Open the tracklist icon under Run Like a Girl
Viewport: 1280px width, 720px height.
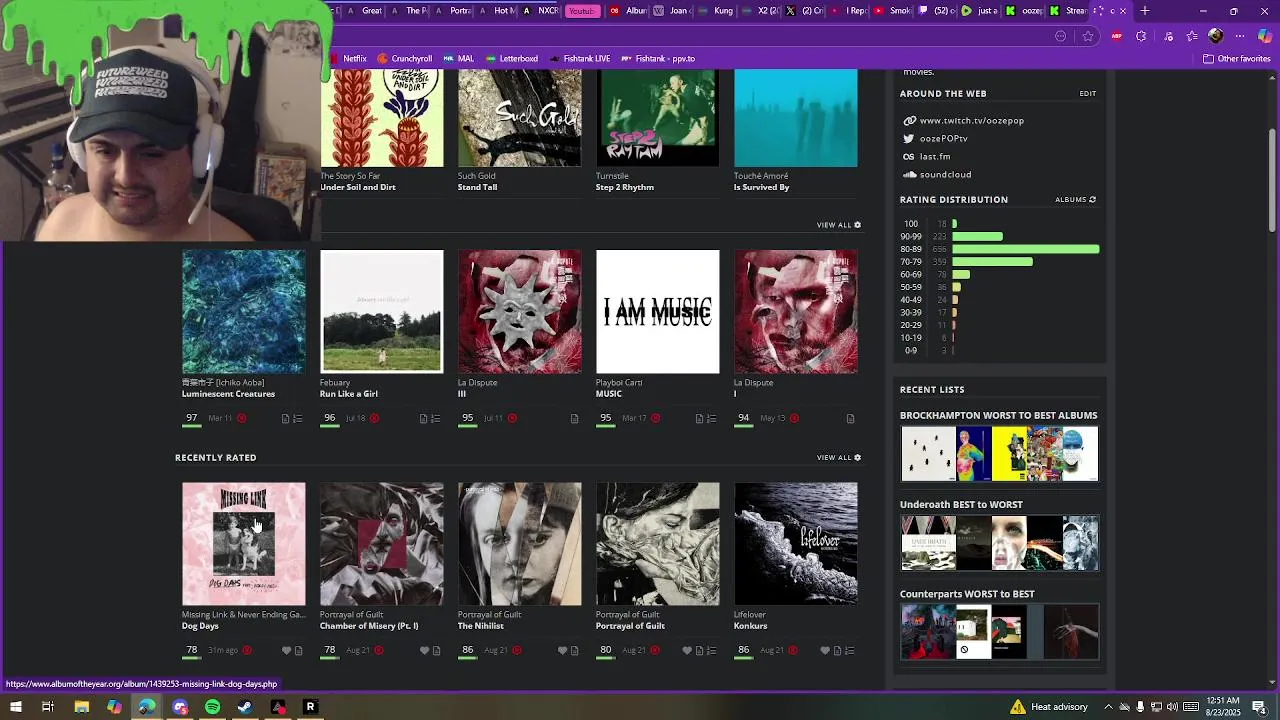(x=435, y=419)
